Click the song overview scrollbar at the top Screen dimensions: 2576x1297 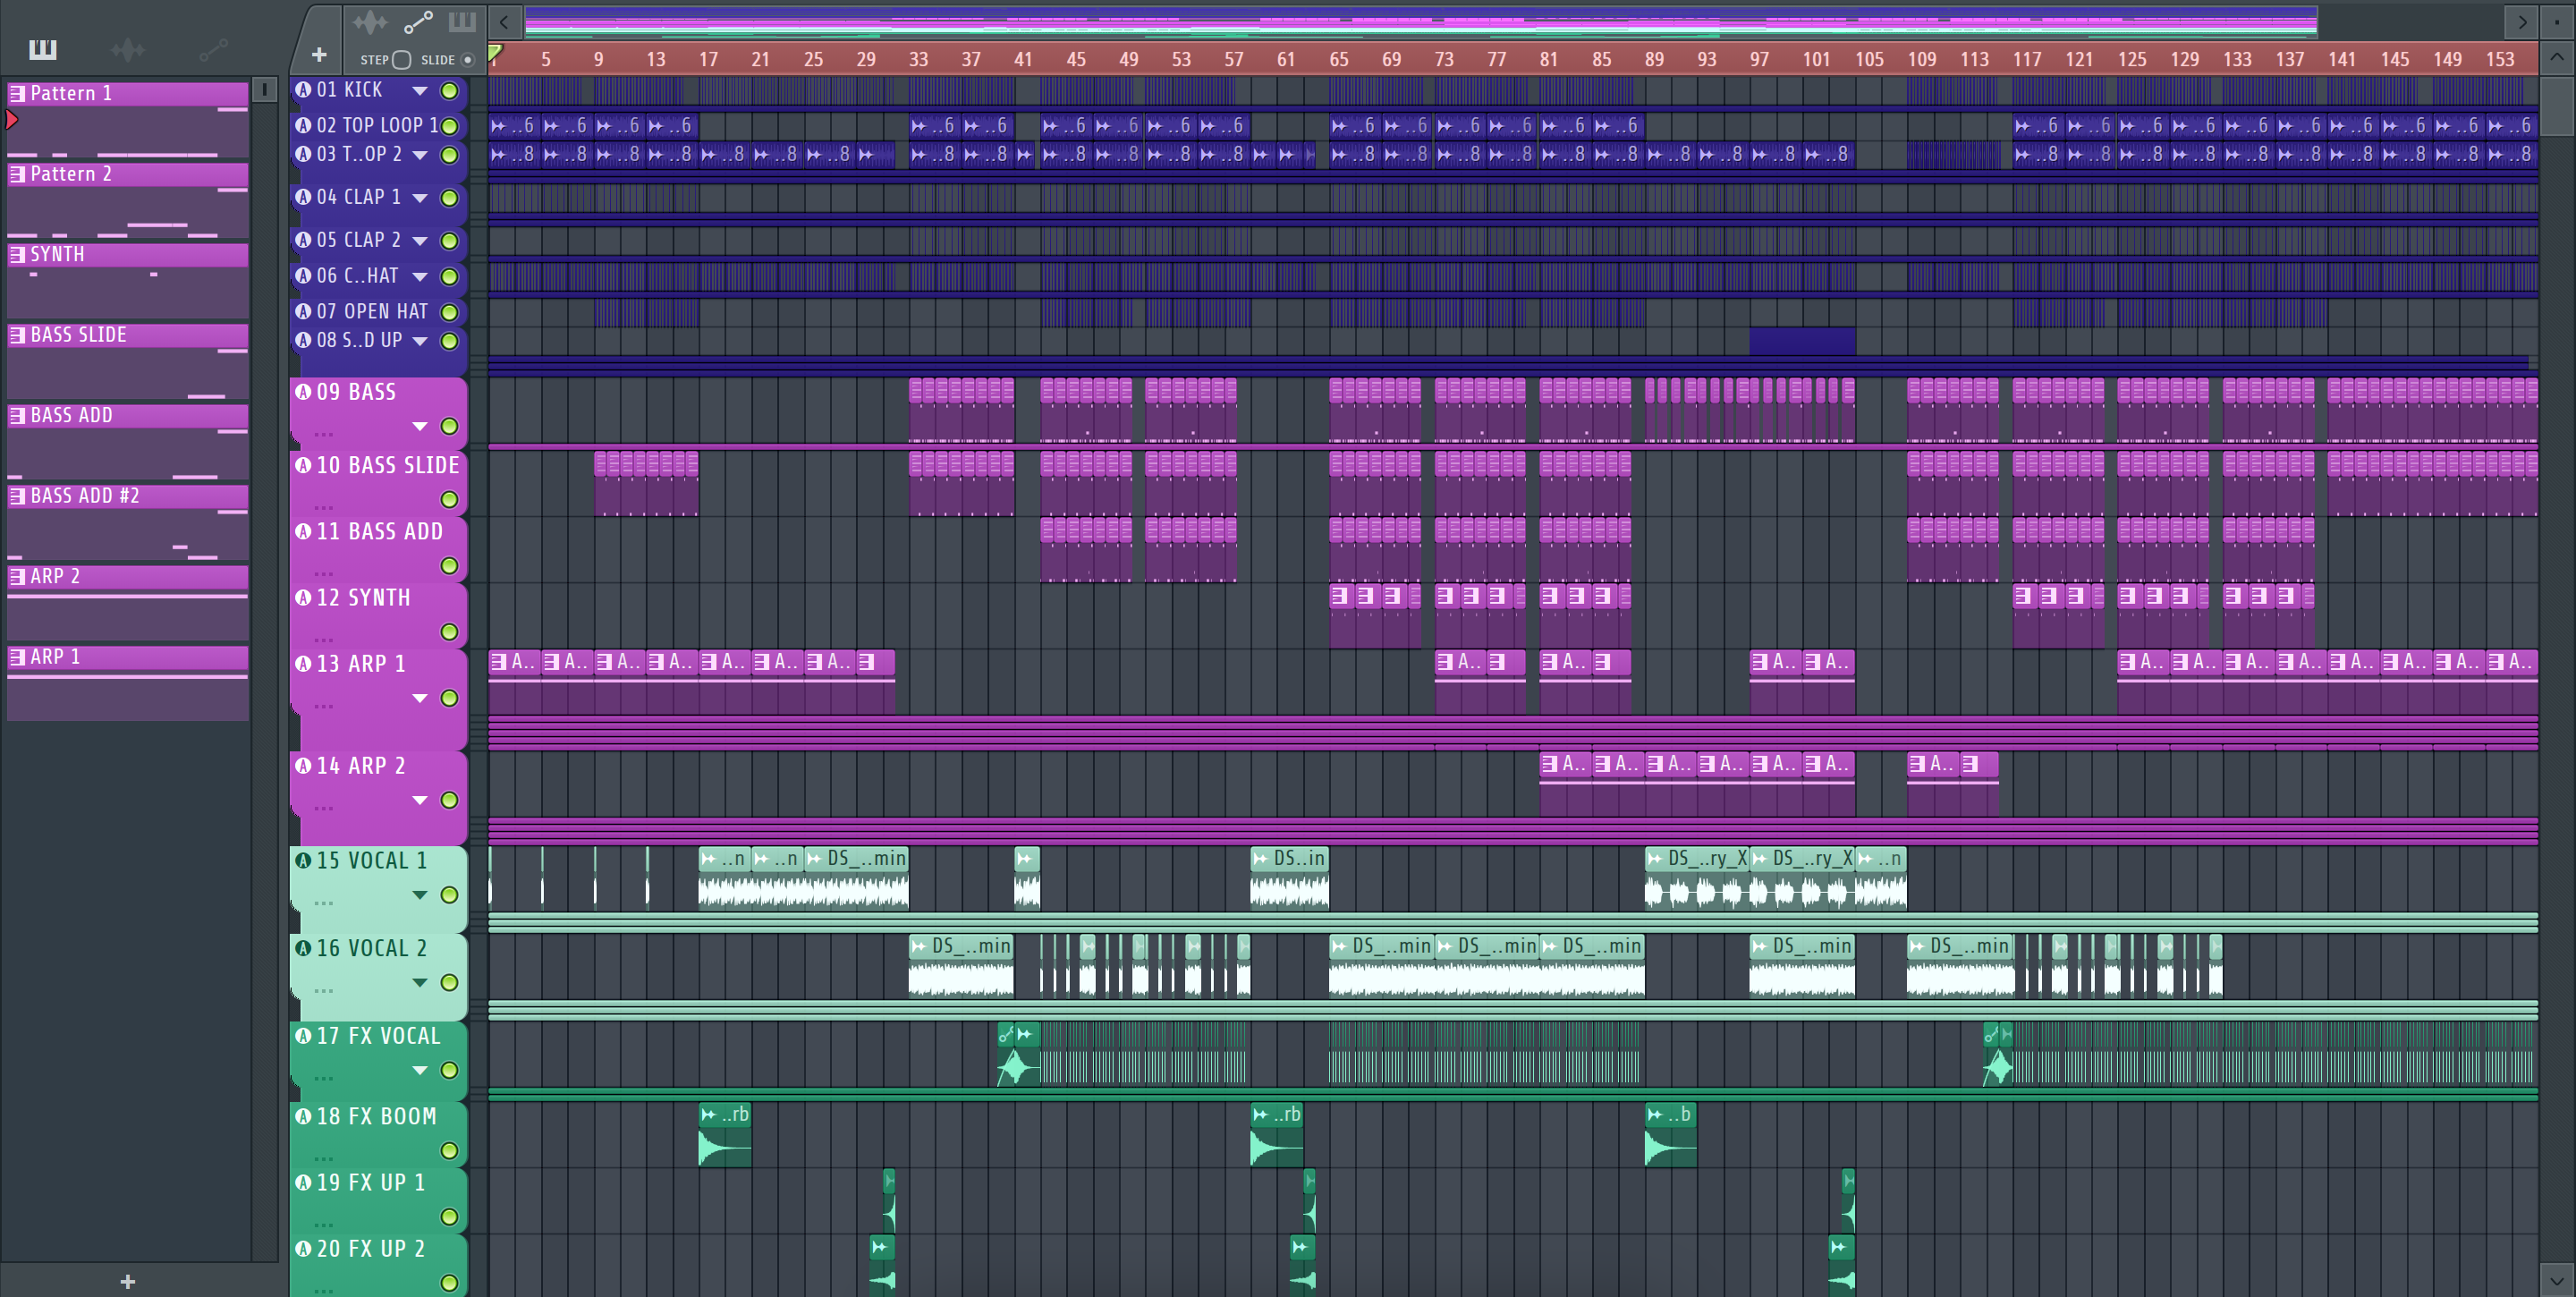pos(1421,21)
